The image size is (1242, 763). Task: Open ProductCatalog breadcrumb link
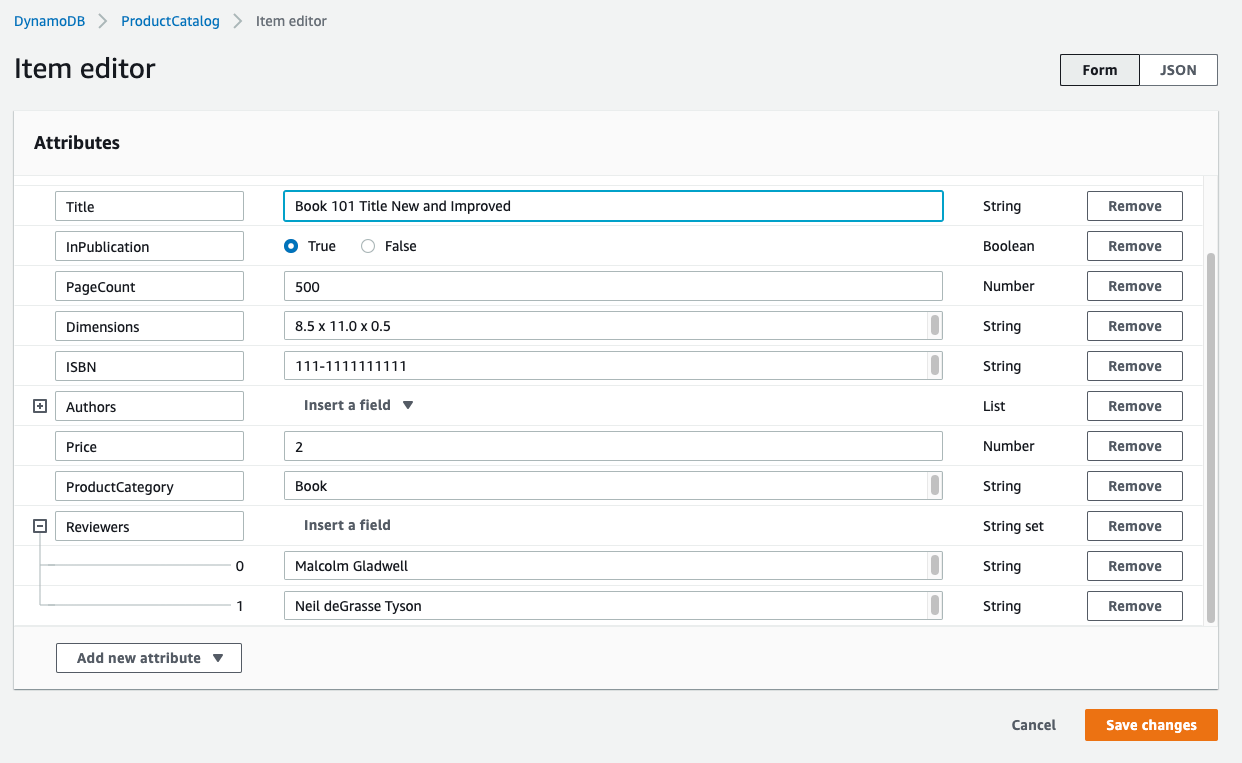click(170, 21)
